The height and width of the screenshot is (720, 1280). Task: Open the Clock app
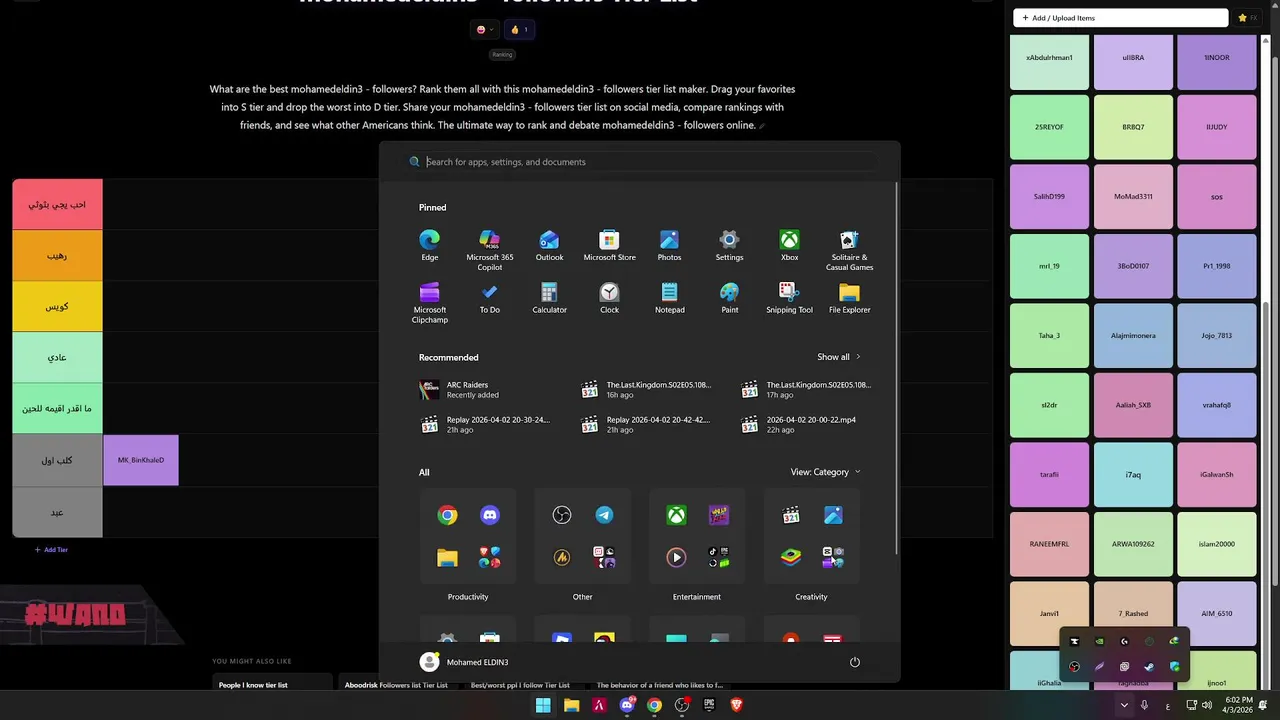click(609, 298)
